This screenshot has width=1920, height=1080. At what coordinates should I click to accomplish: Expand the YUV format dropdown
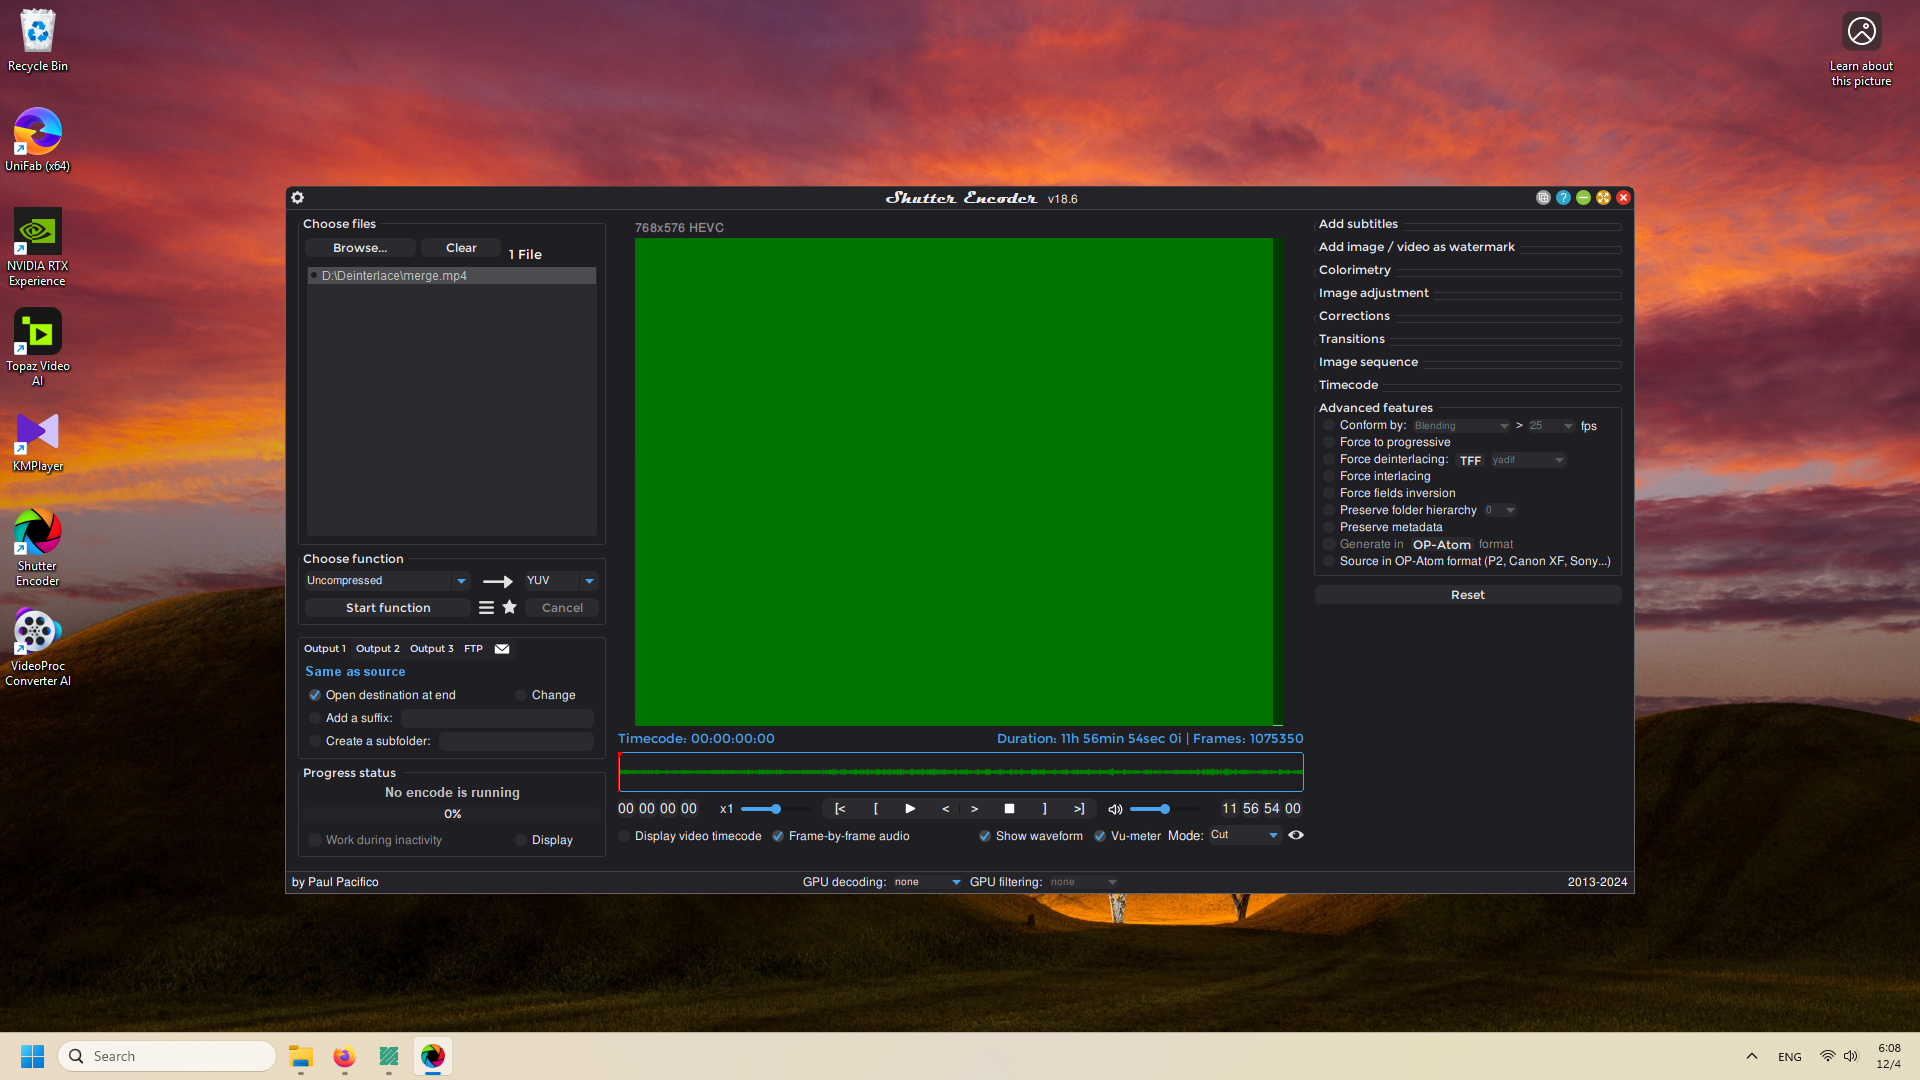(x=589, y=581)
